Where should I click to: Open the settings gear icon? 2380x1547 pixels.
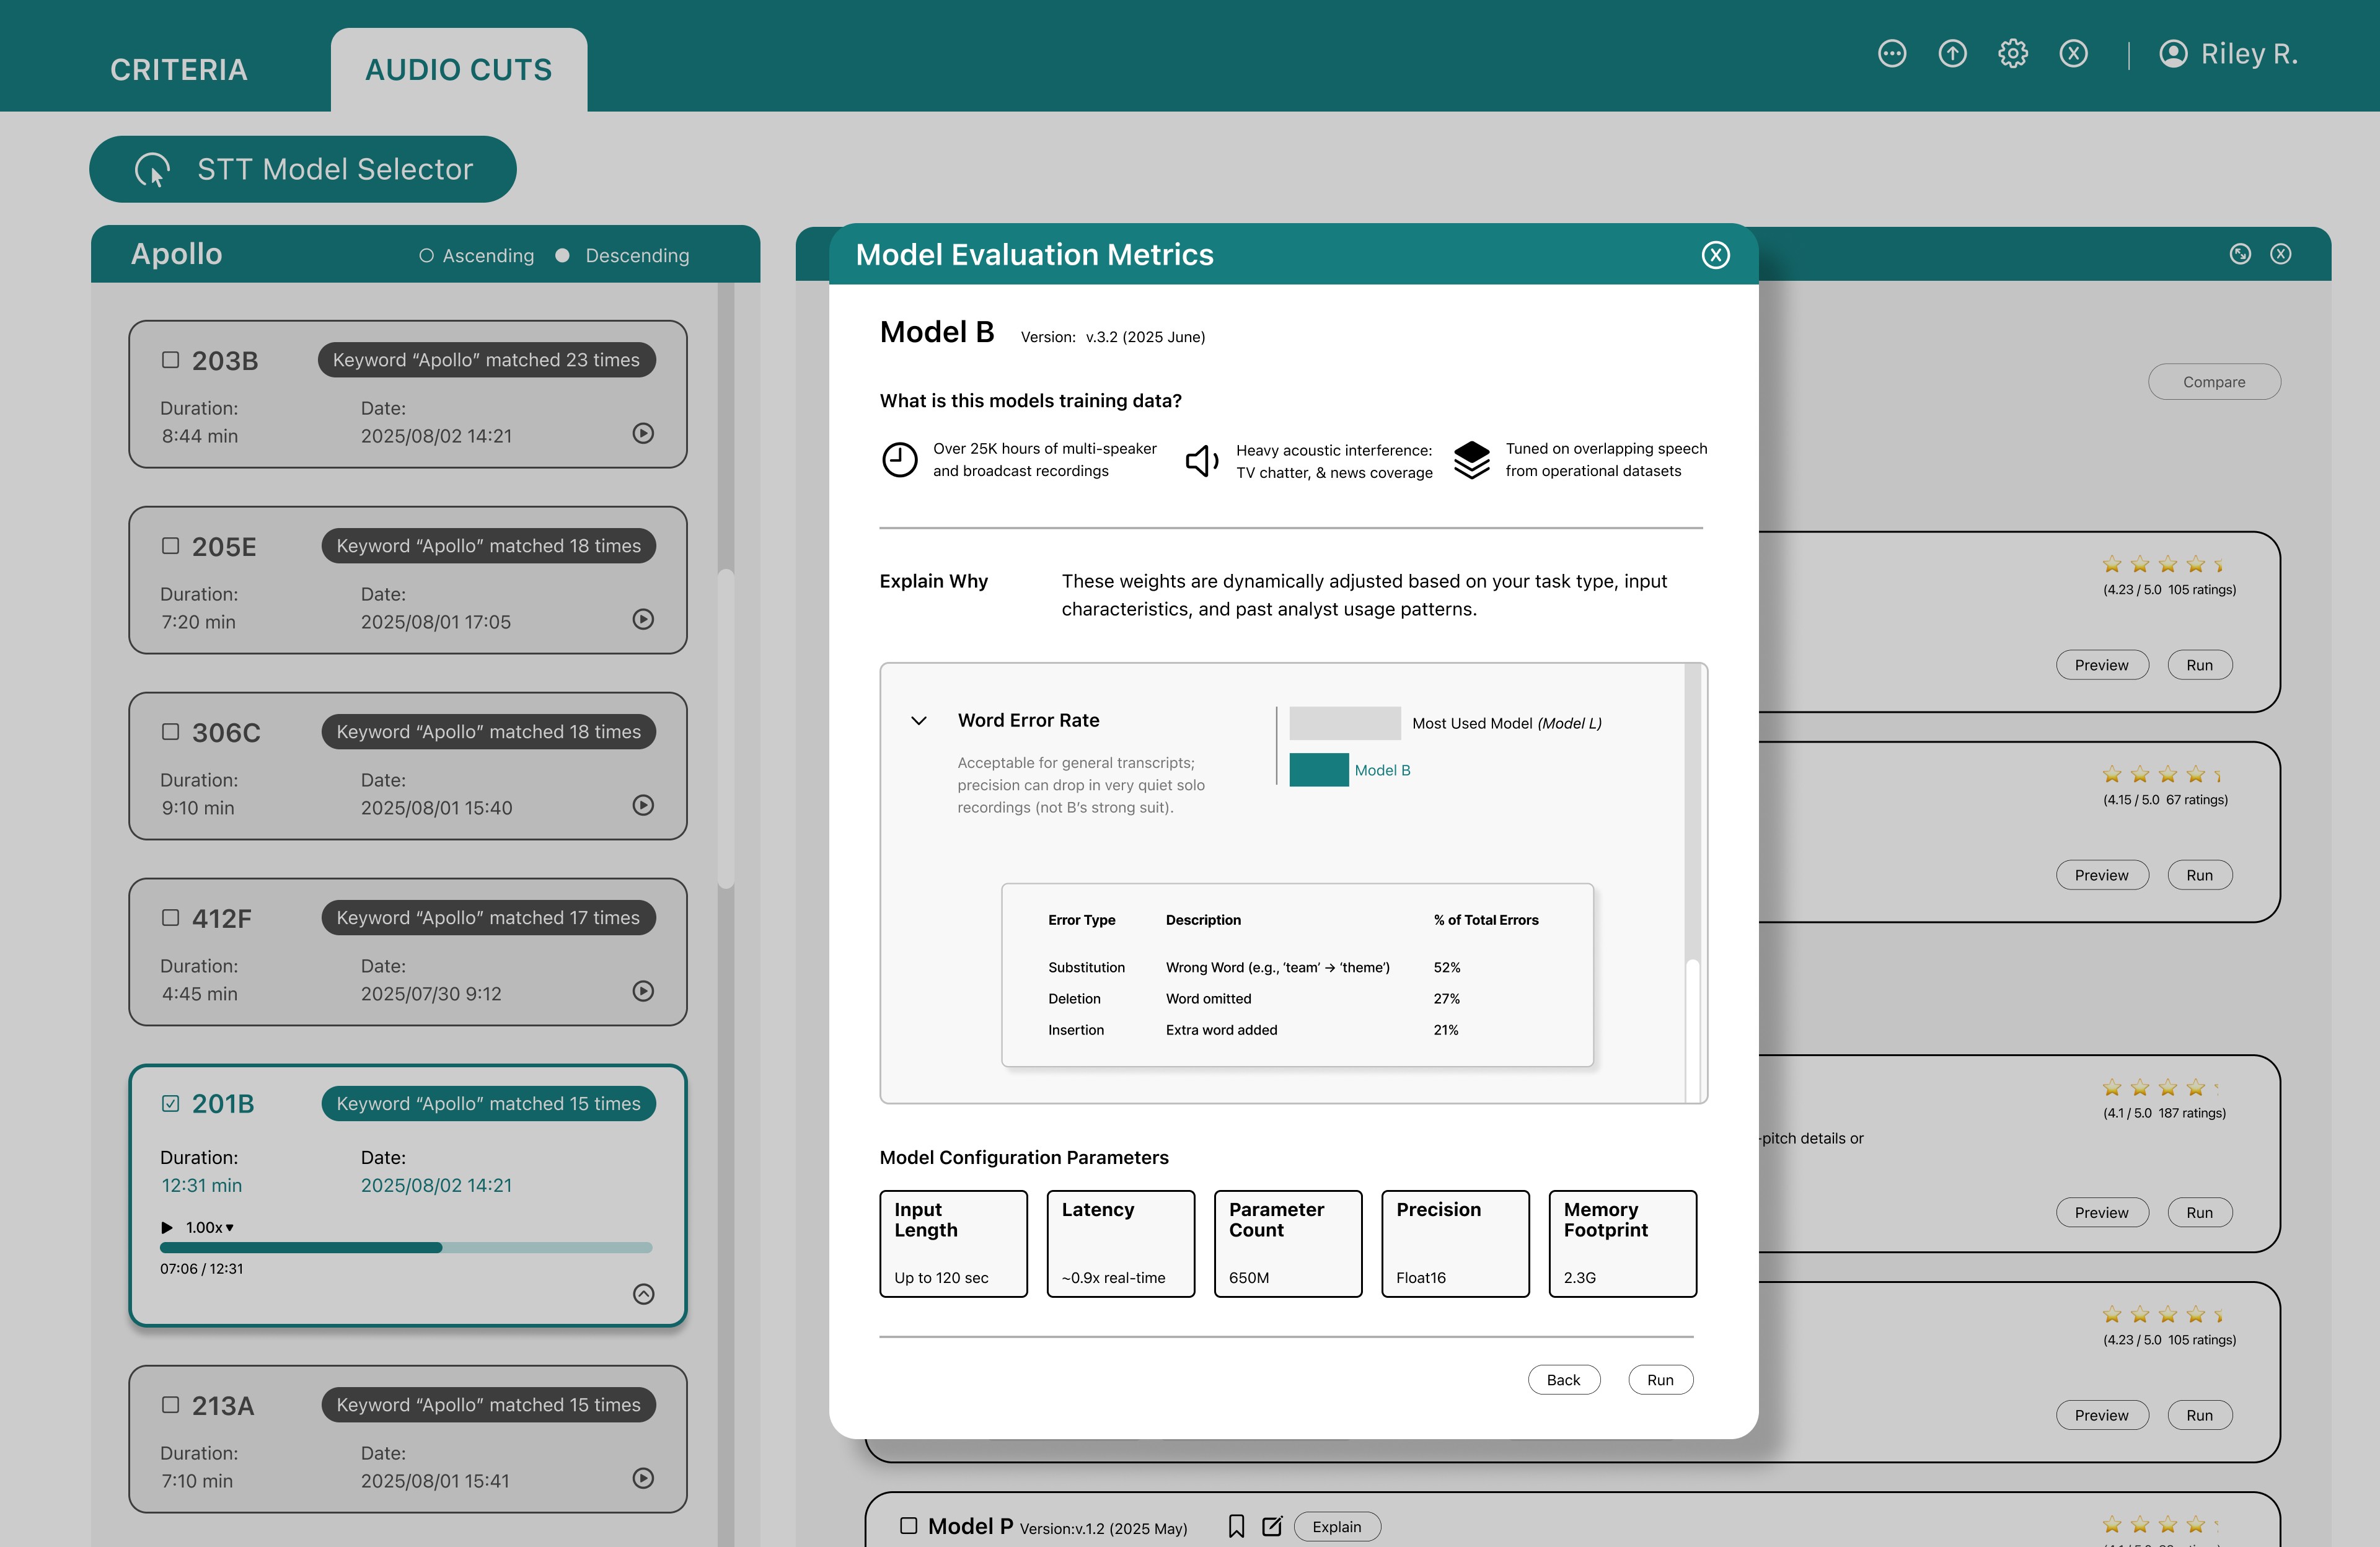pyautogui.click(x=2012, y=54)
